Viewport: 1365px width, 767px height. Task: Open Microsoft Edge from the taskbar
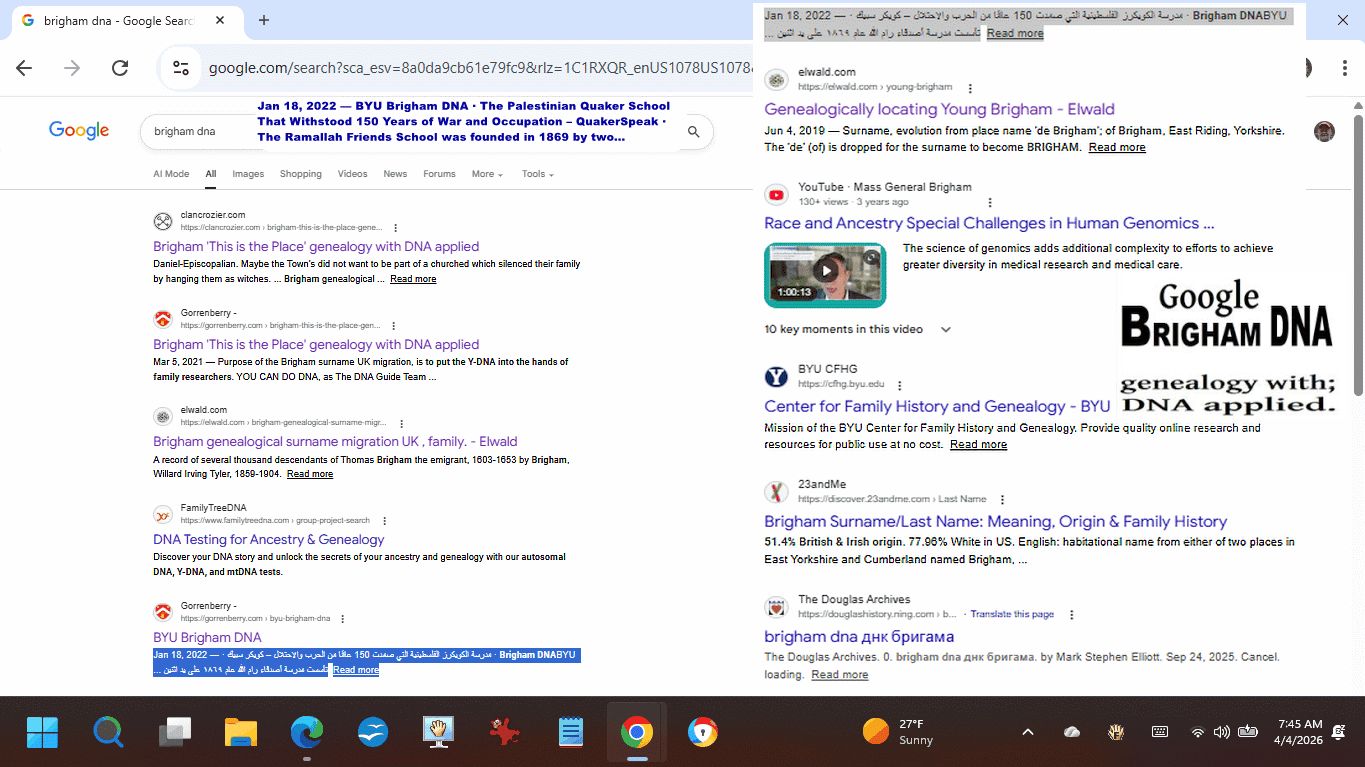pos(307,732)
